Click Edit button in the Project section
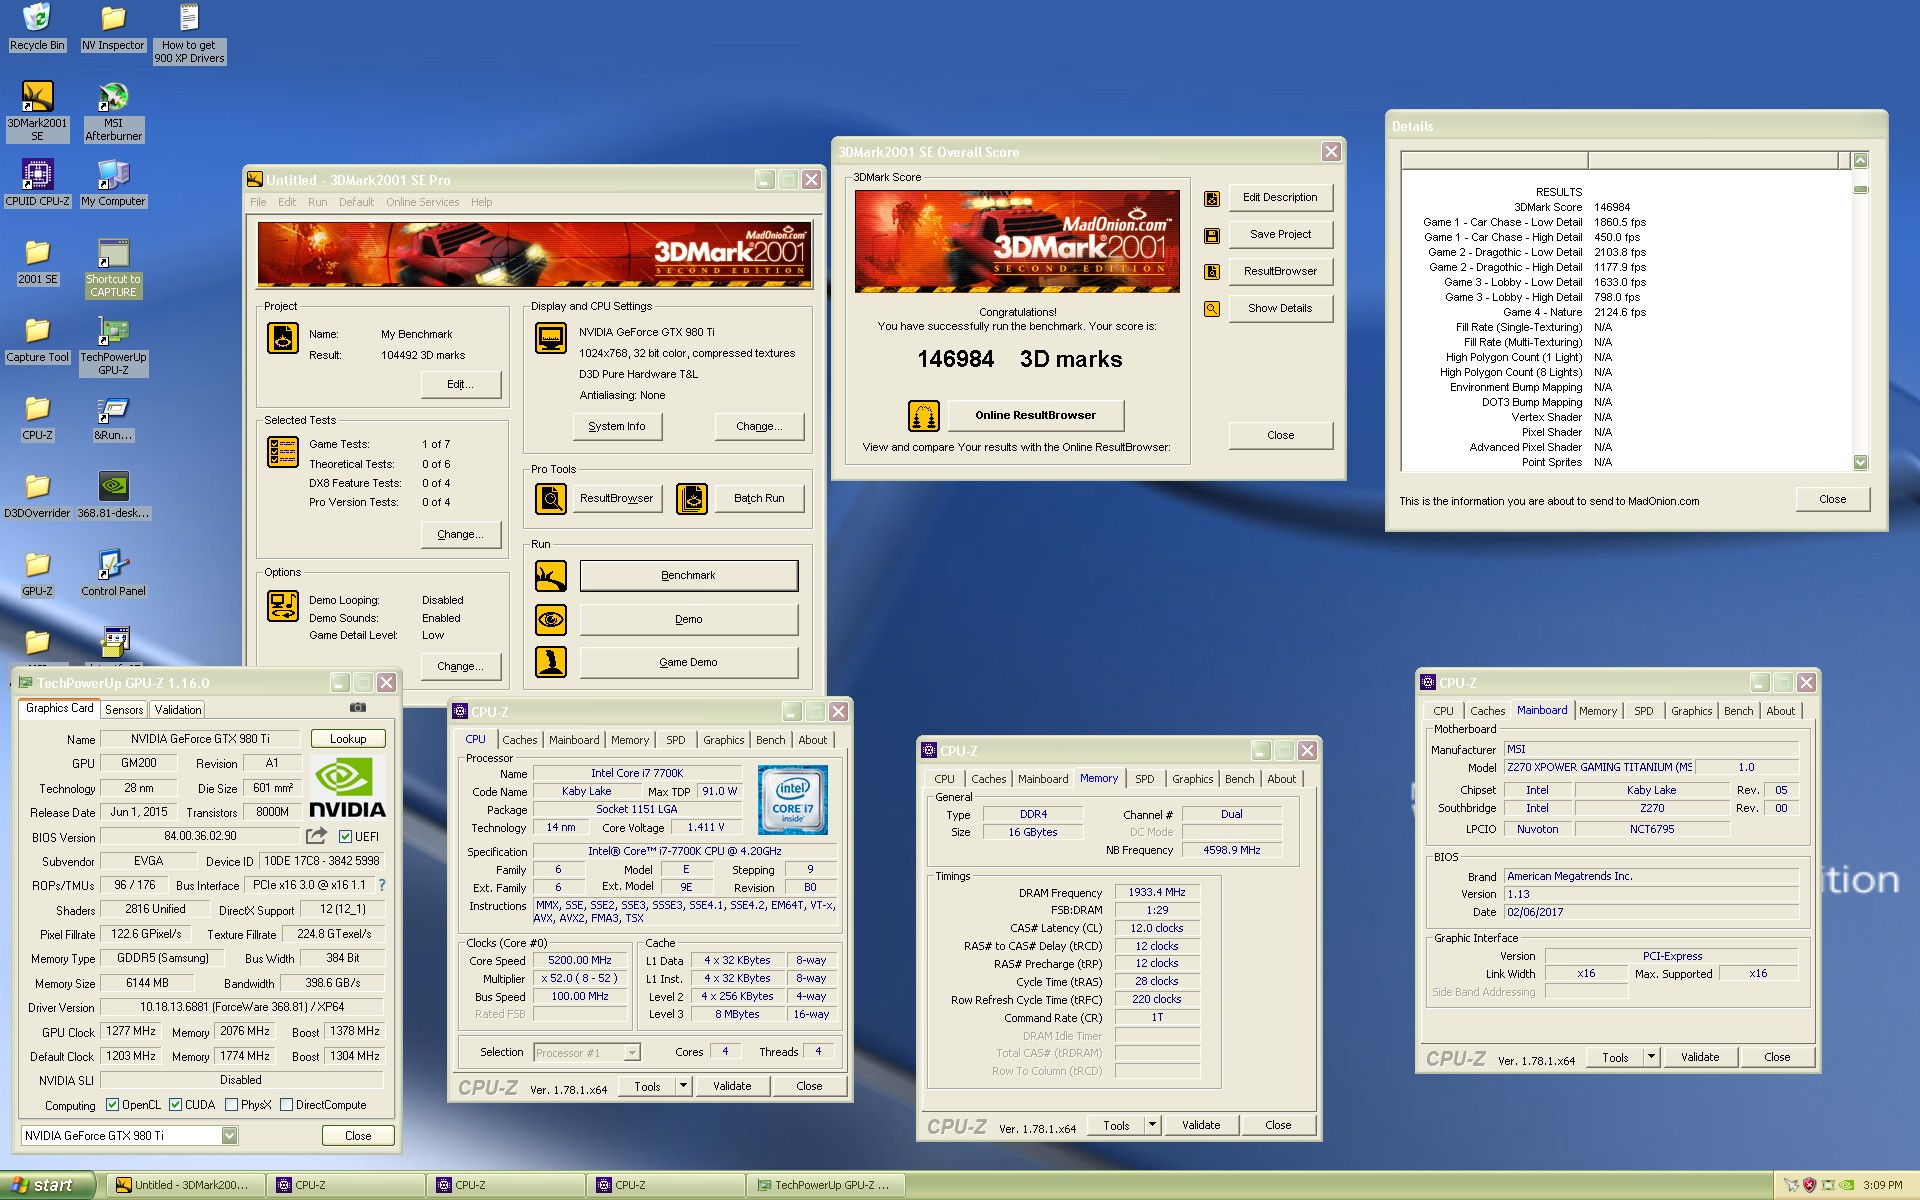This screenshot has height=1200, width=1920. 460,385
